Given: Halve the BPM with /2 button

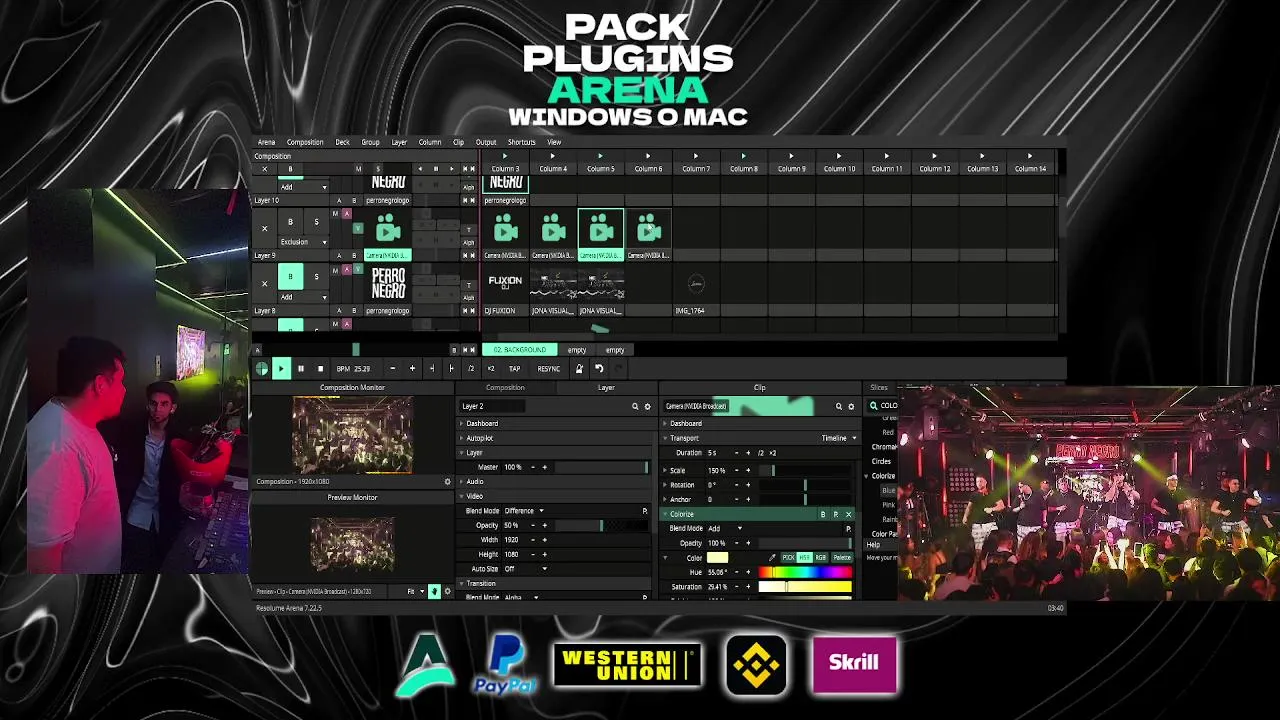Looking at the screenshot, I should (471, 368).
